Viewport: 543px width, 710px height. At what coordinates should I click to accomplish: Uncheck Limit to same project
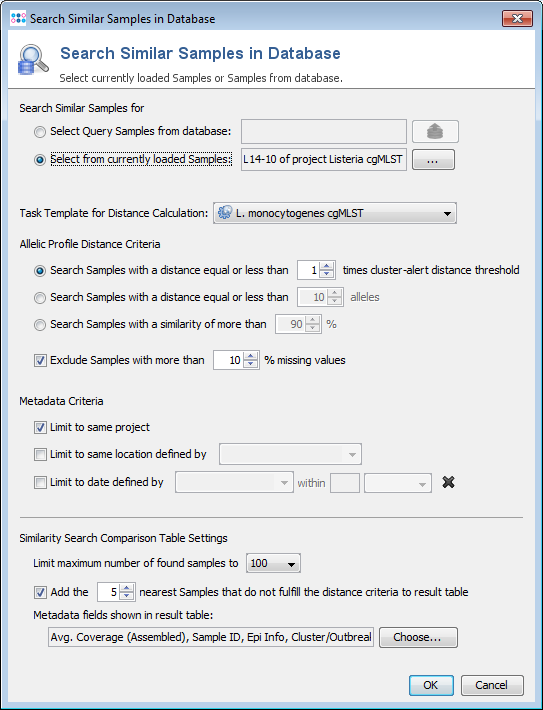point(40,427)
